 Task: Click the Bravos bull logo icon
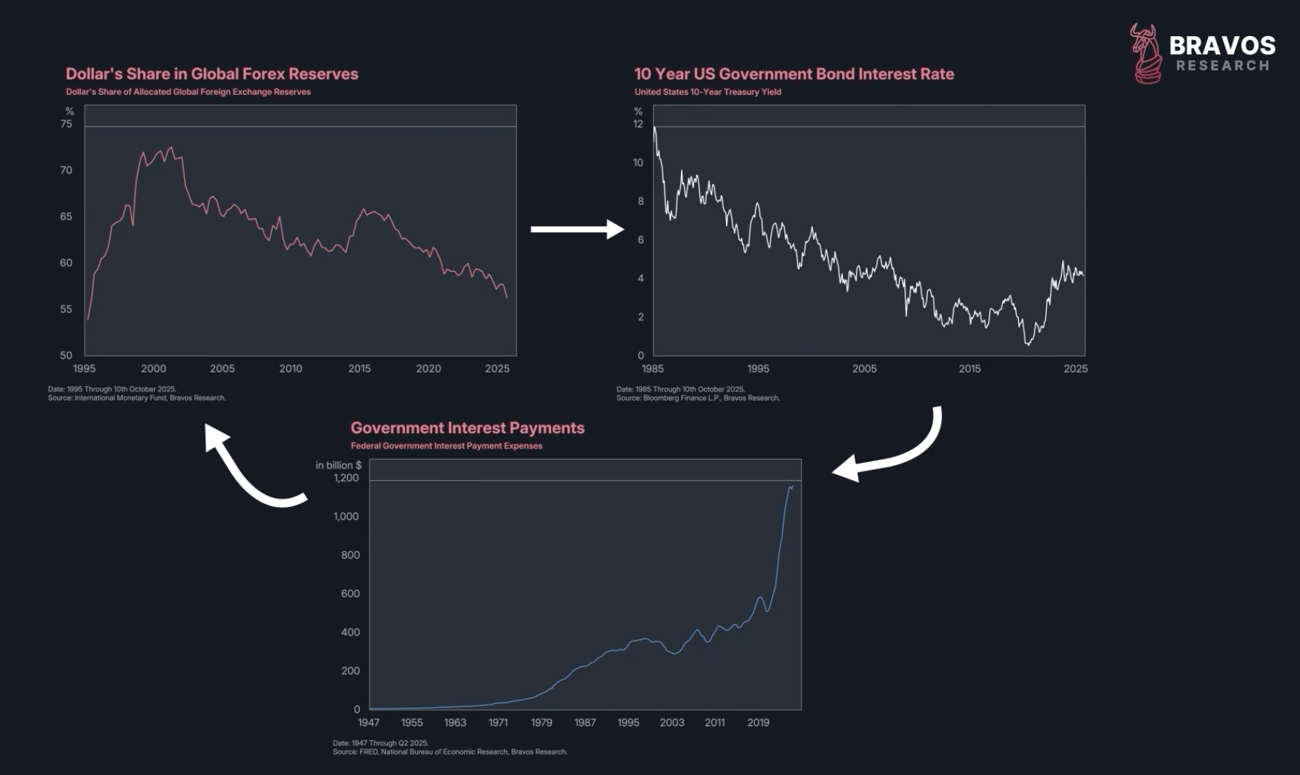1146,54
